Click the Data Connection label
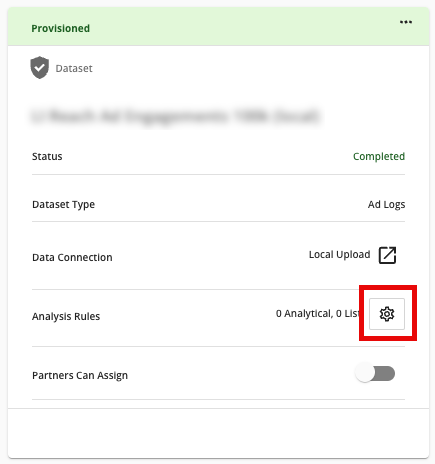435x464 pixels. (72, 257)
